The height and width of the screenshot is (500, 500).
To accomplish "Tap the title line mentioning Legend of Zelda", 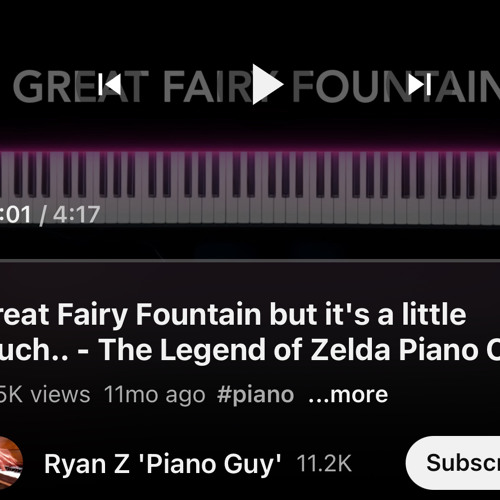I will (x=250, y=350).
